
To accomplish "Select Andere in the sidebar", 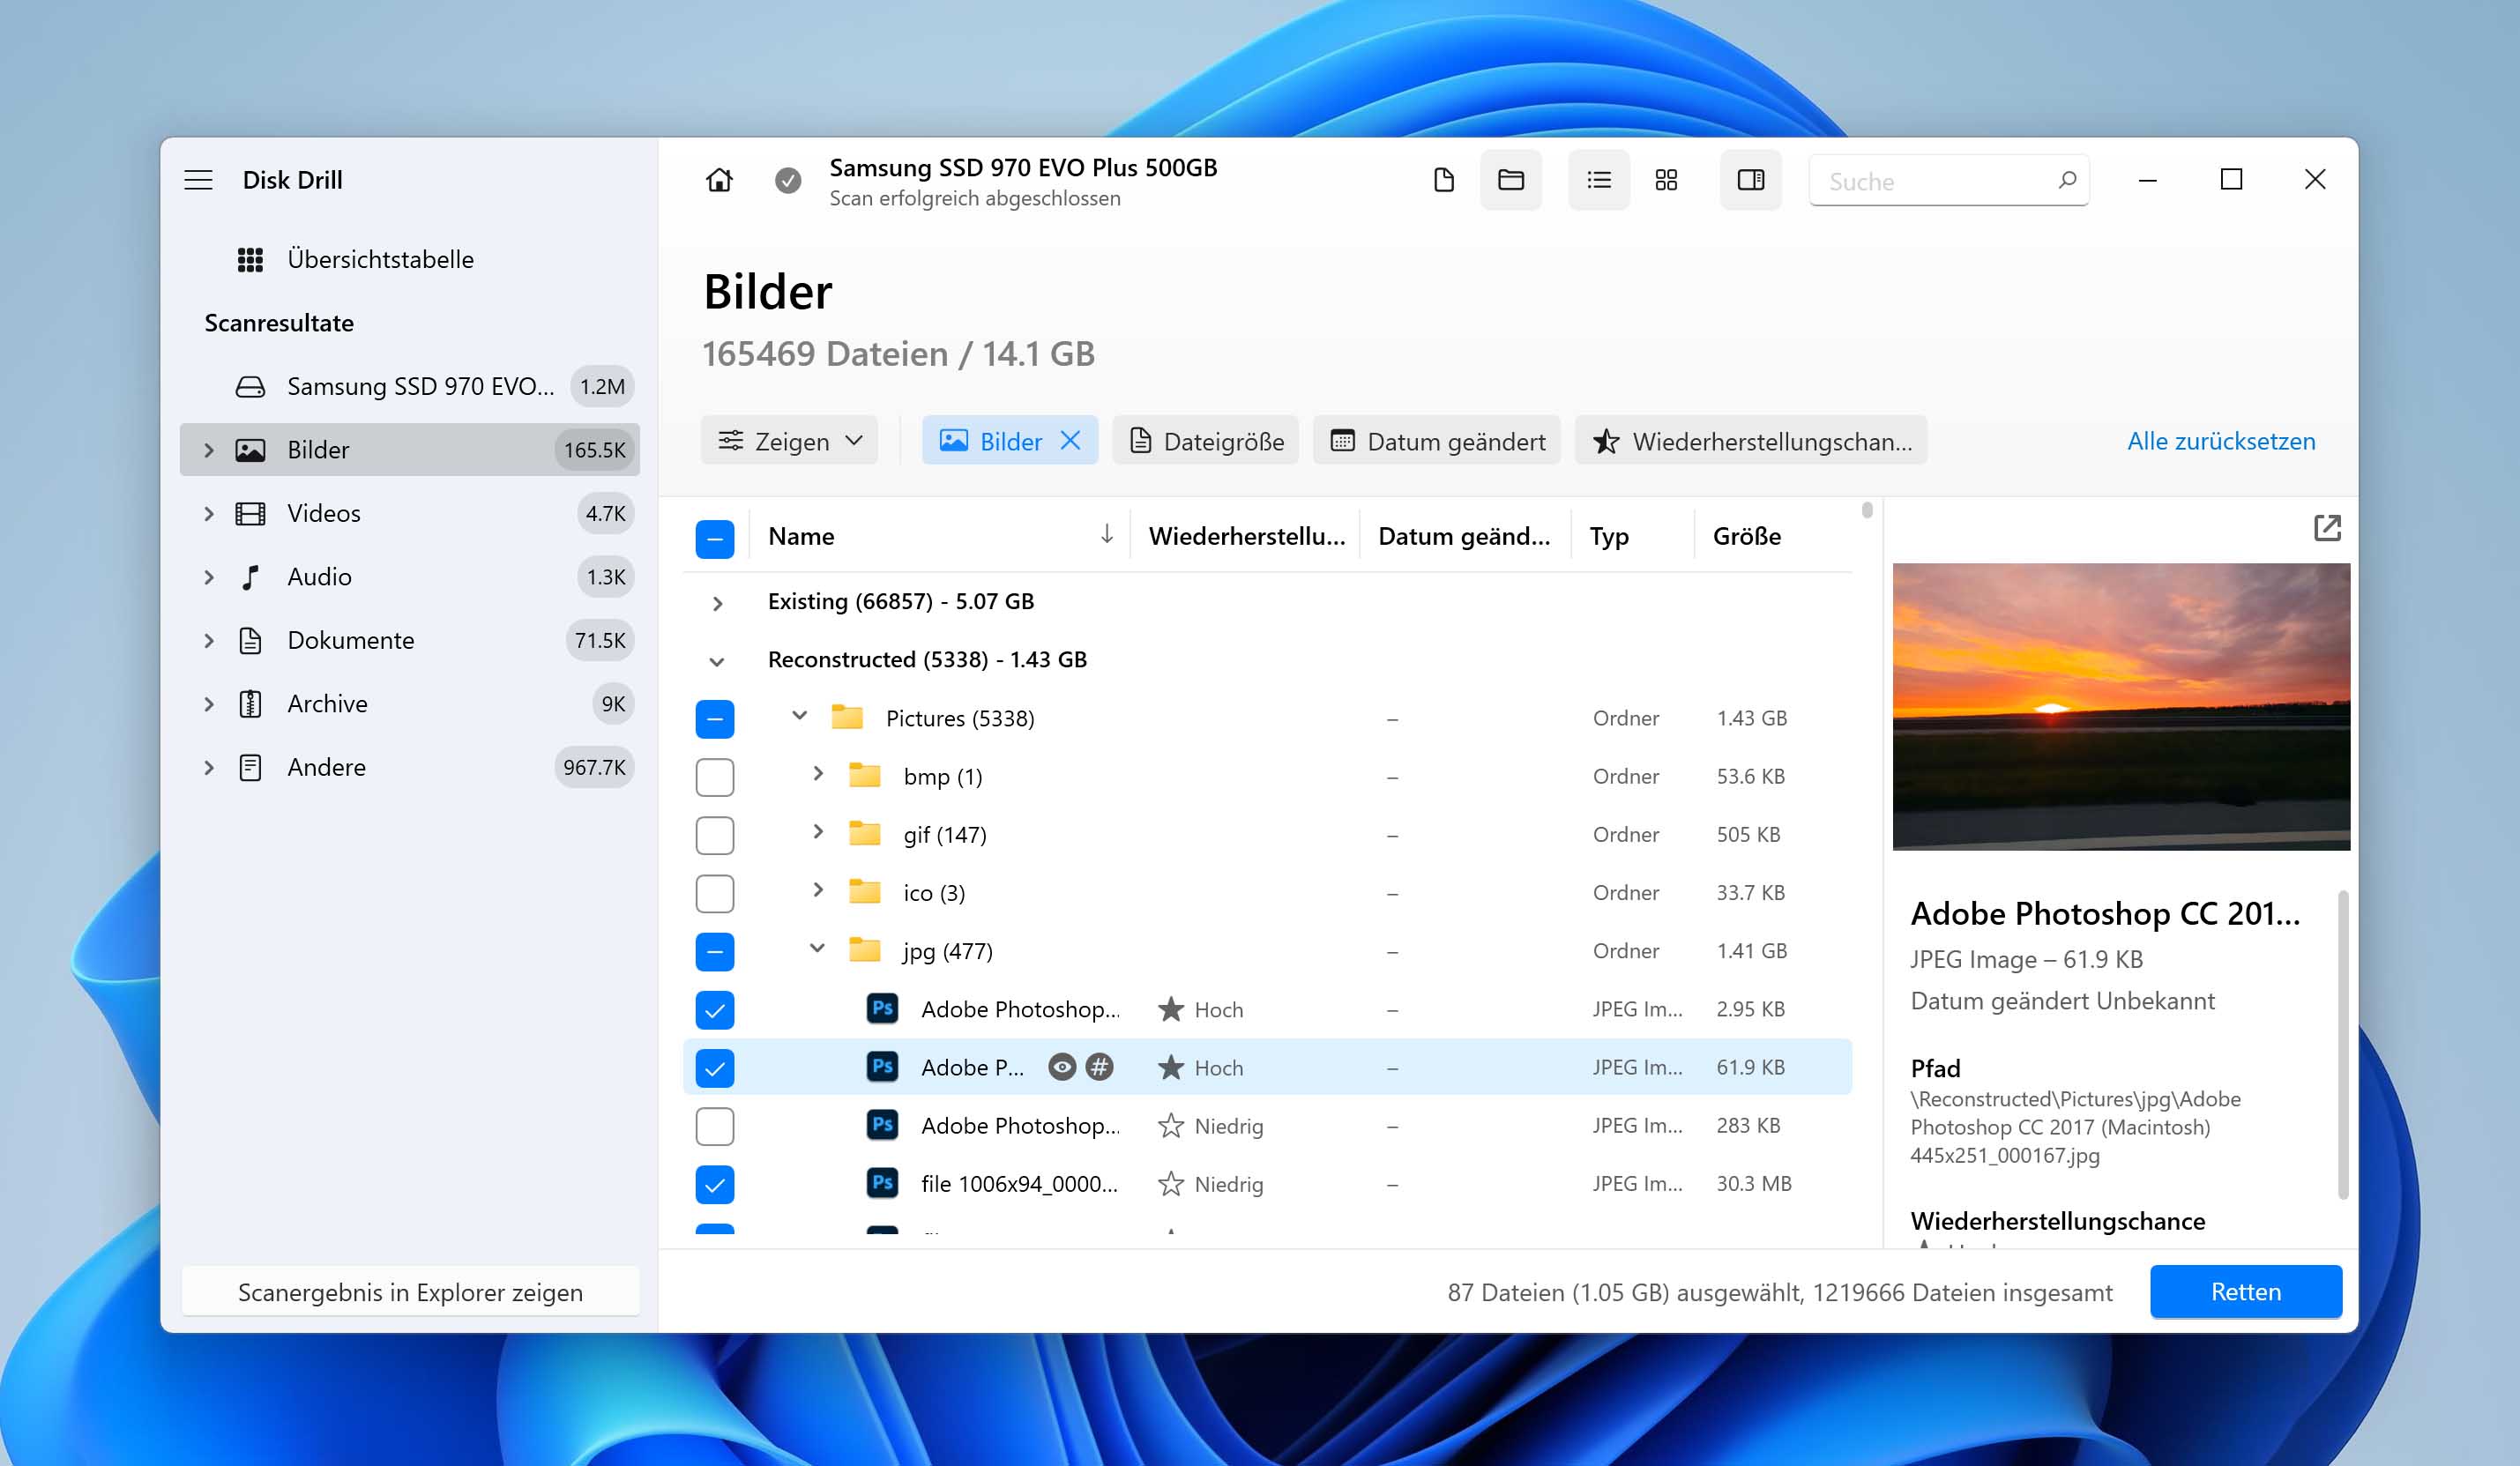I will [x=409, y=767].
